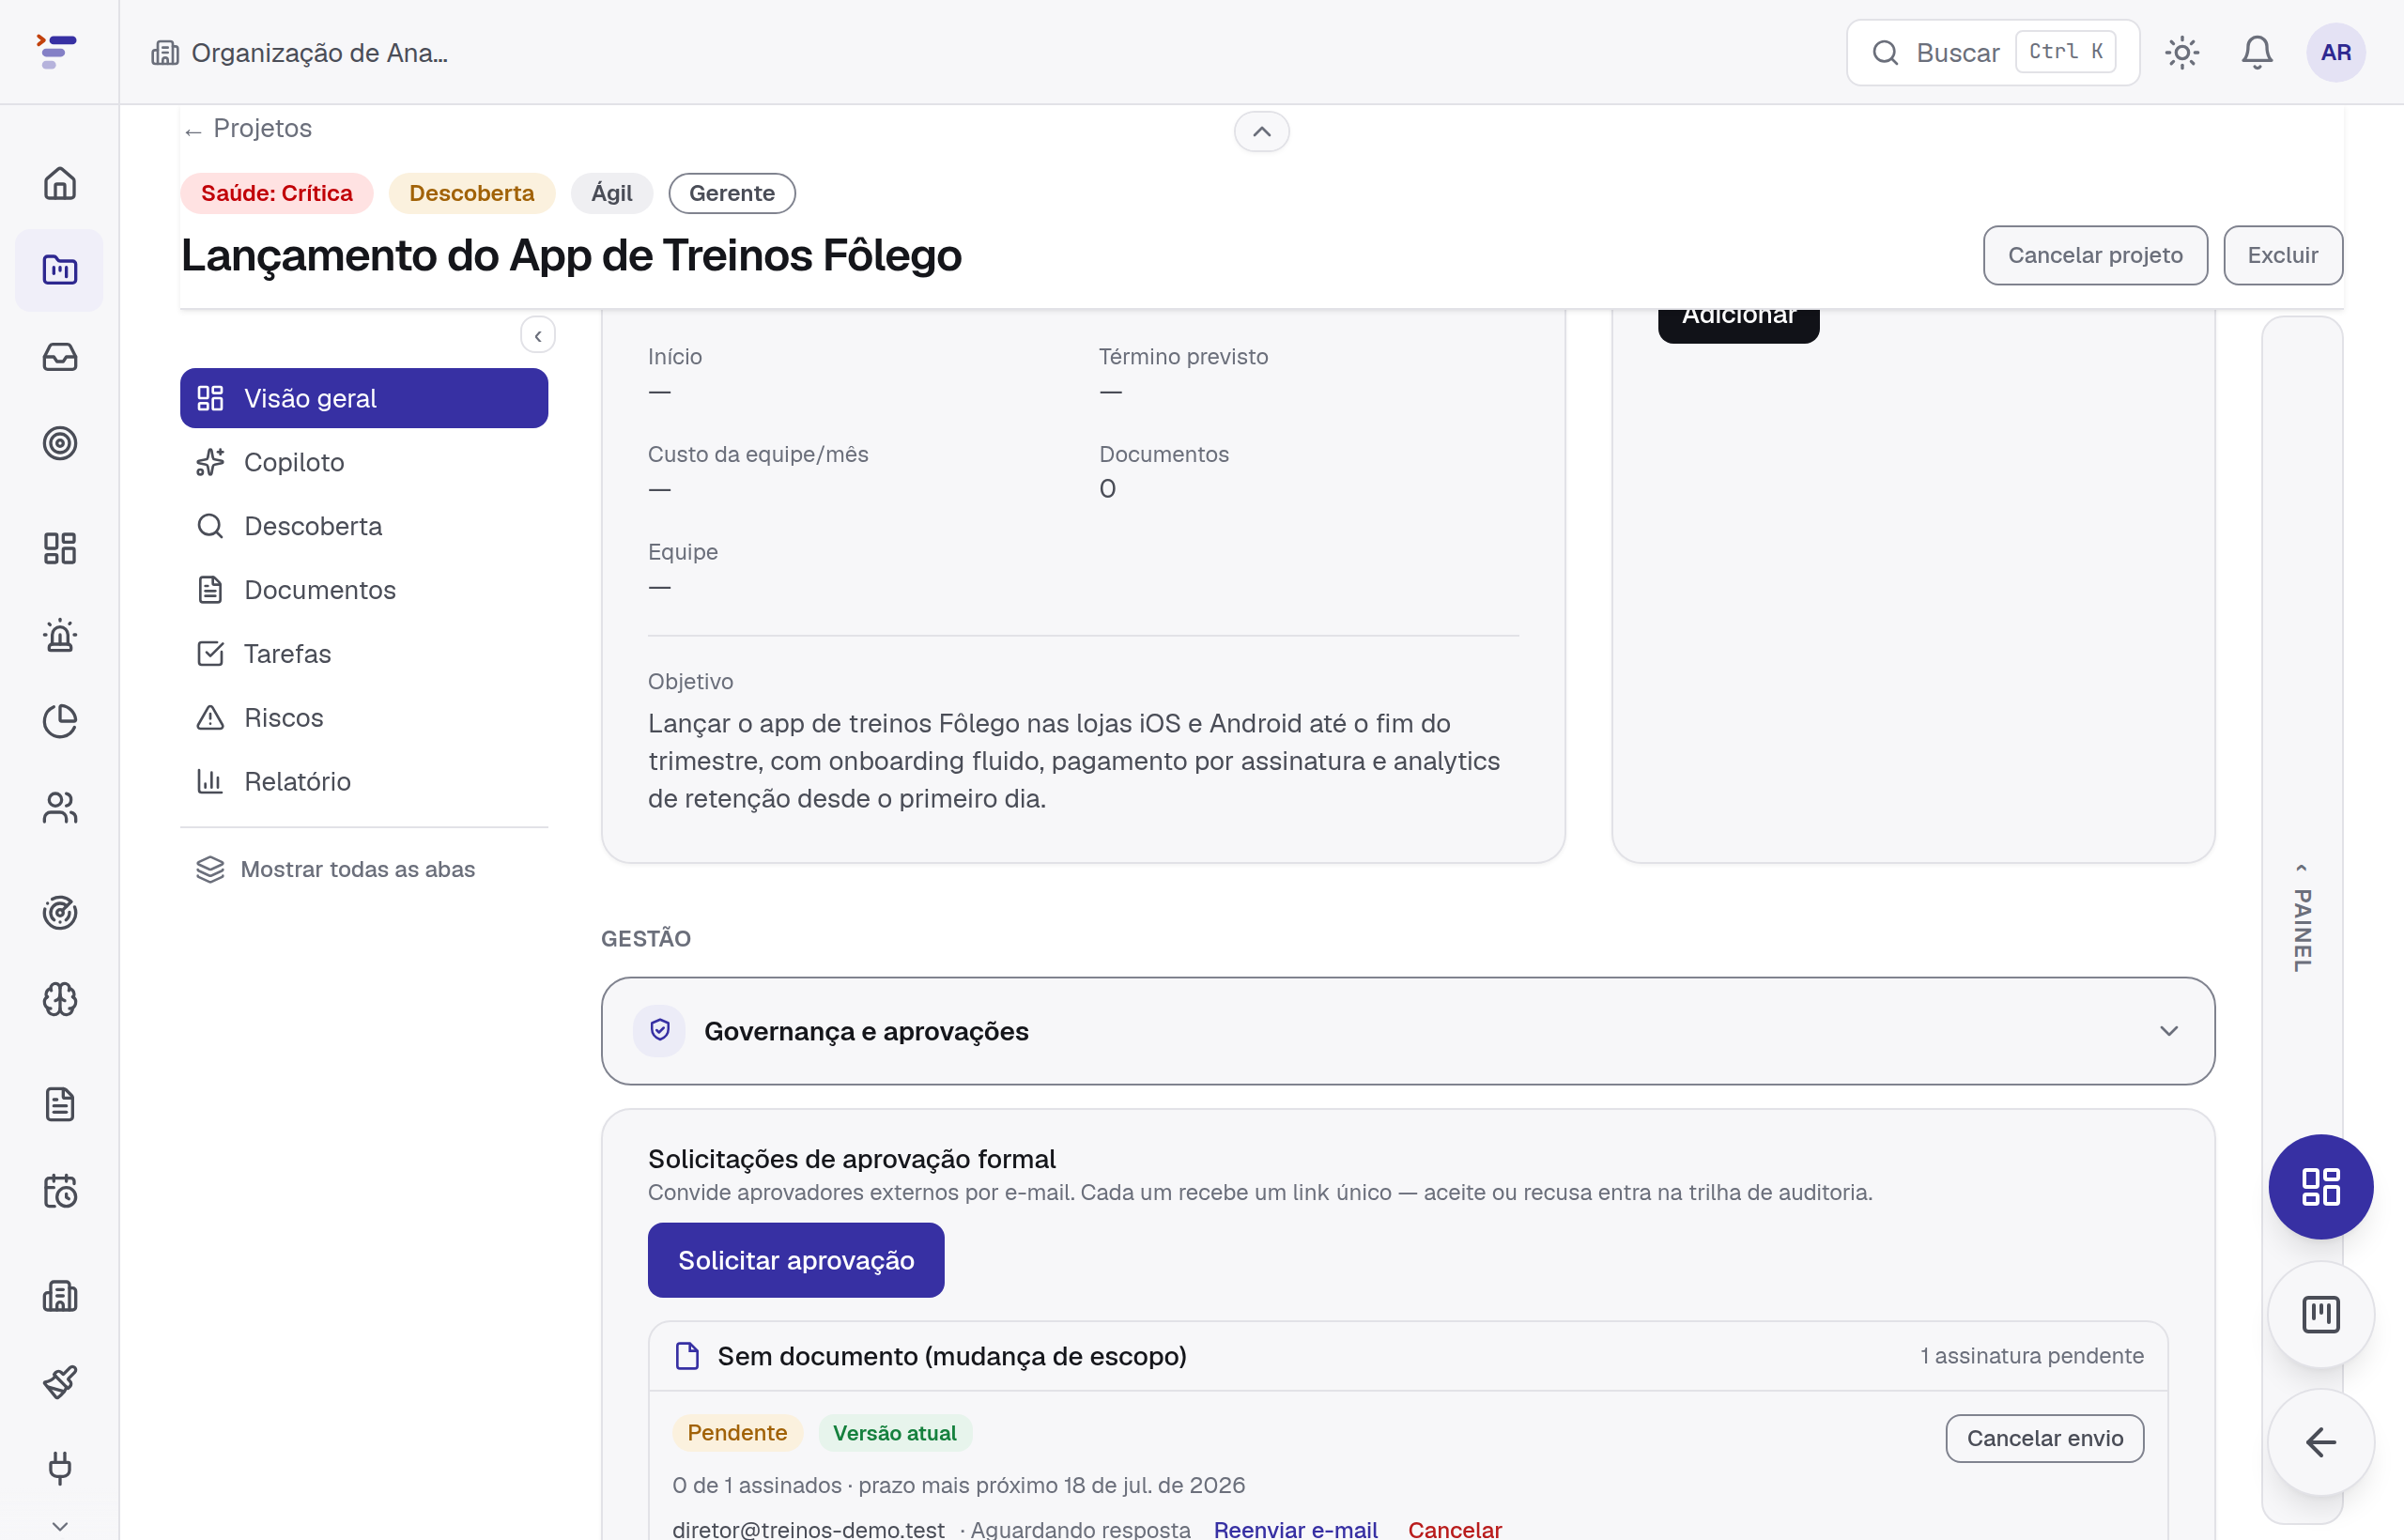This screenshot has height=1540, width=2404.
Task: Click the Gerente role badge
Action: [x=732, y=193]
